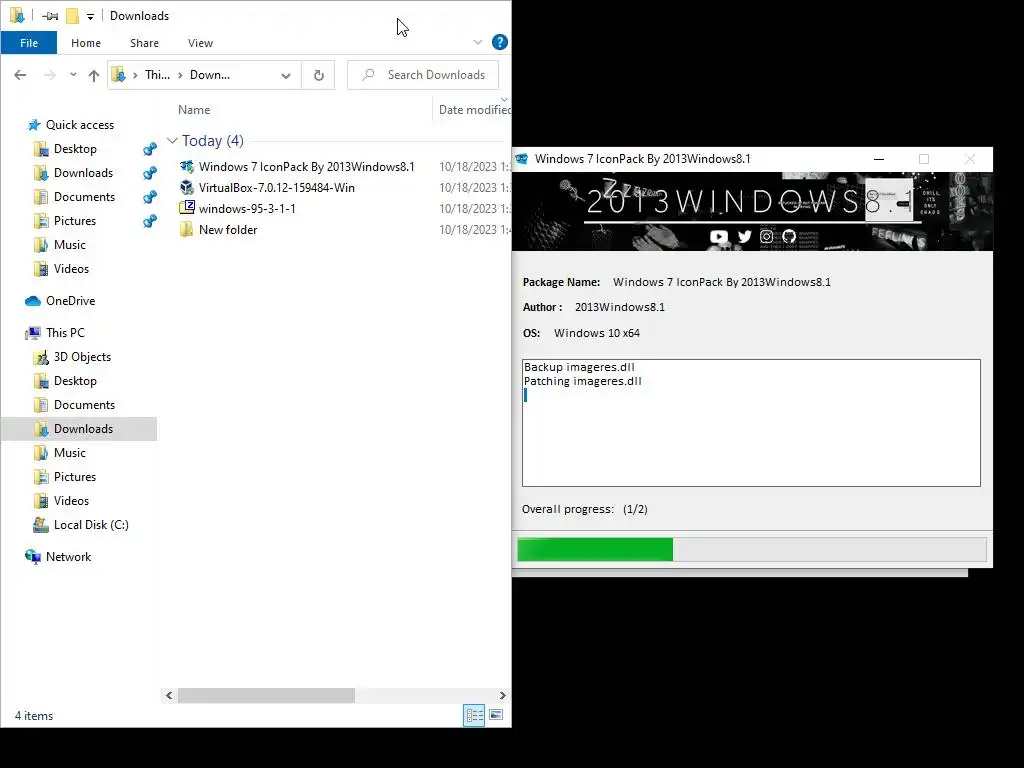Open the Share ribbon tab

(x=144, y=43)
